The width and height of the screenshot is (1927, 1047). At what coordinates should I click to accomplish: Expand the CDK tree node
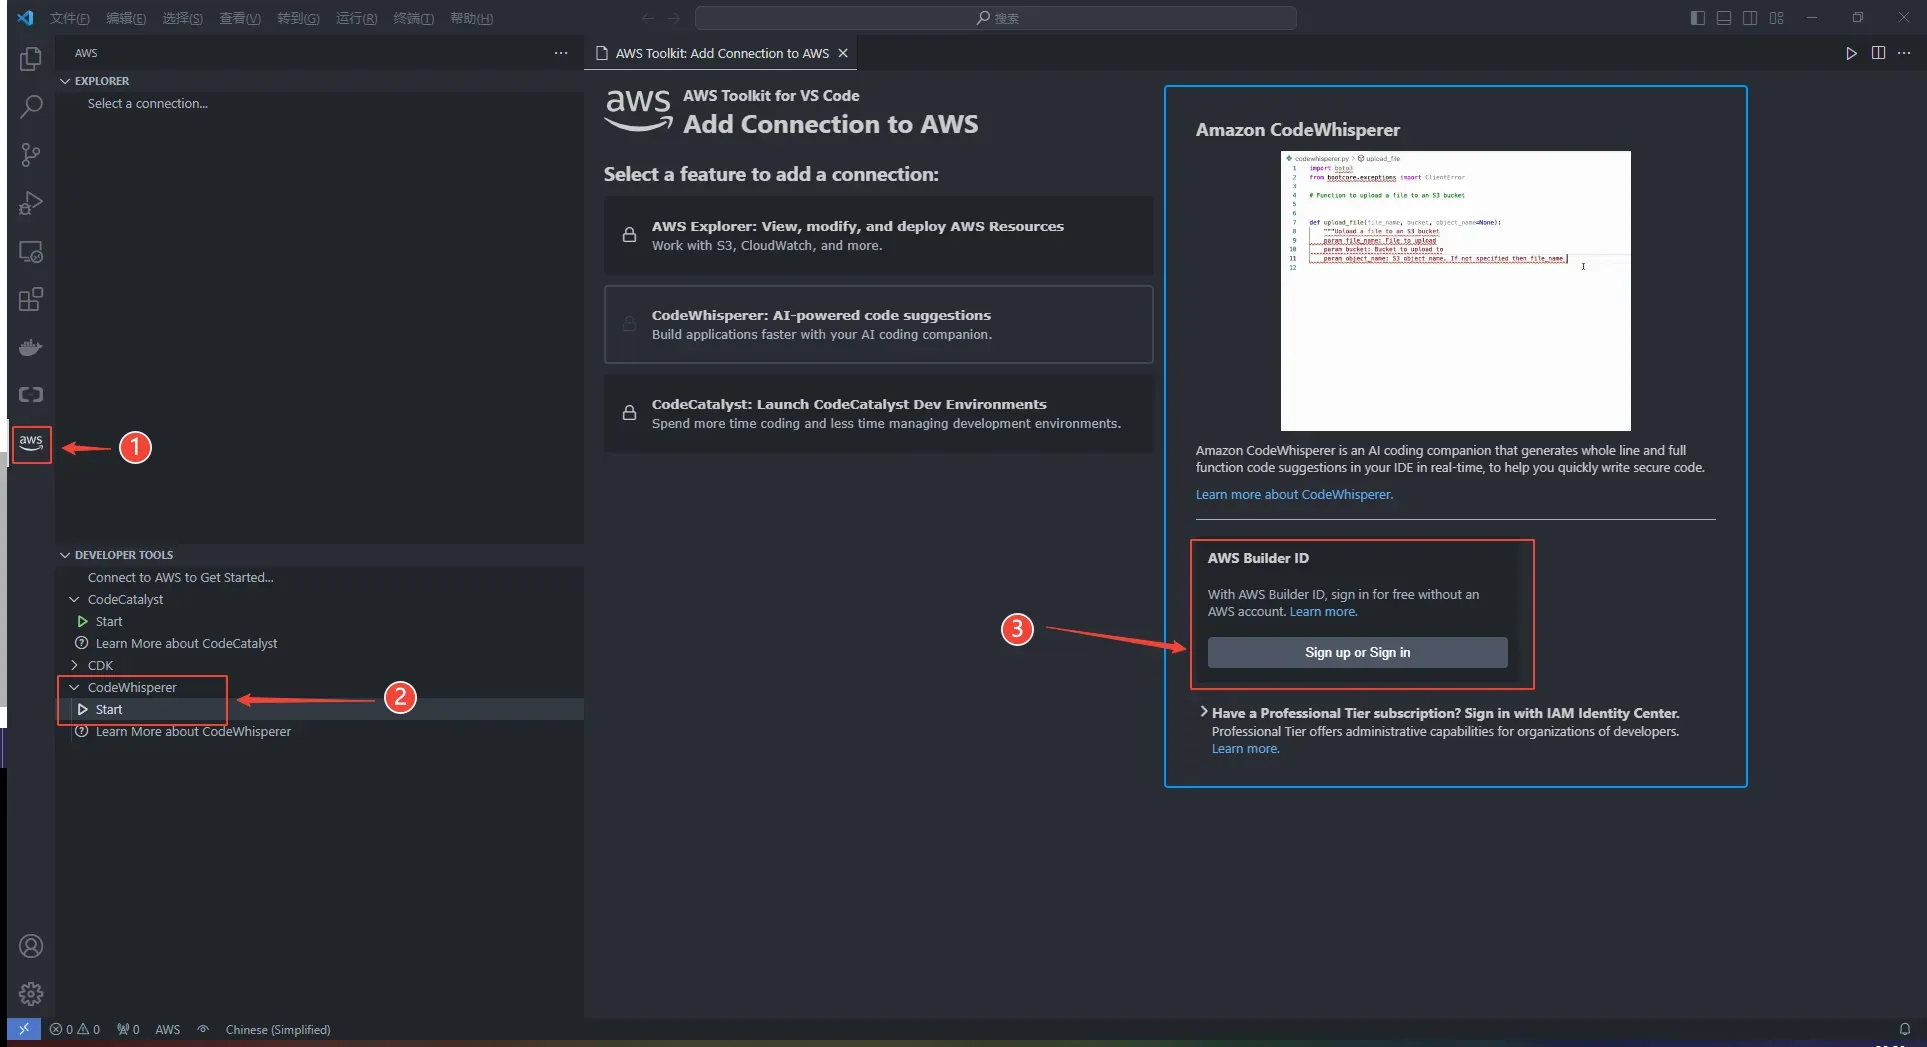(74, 665)
